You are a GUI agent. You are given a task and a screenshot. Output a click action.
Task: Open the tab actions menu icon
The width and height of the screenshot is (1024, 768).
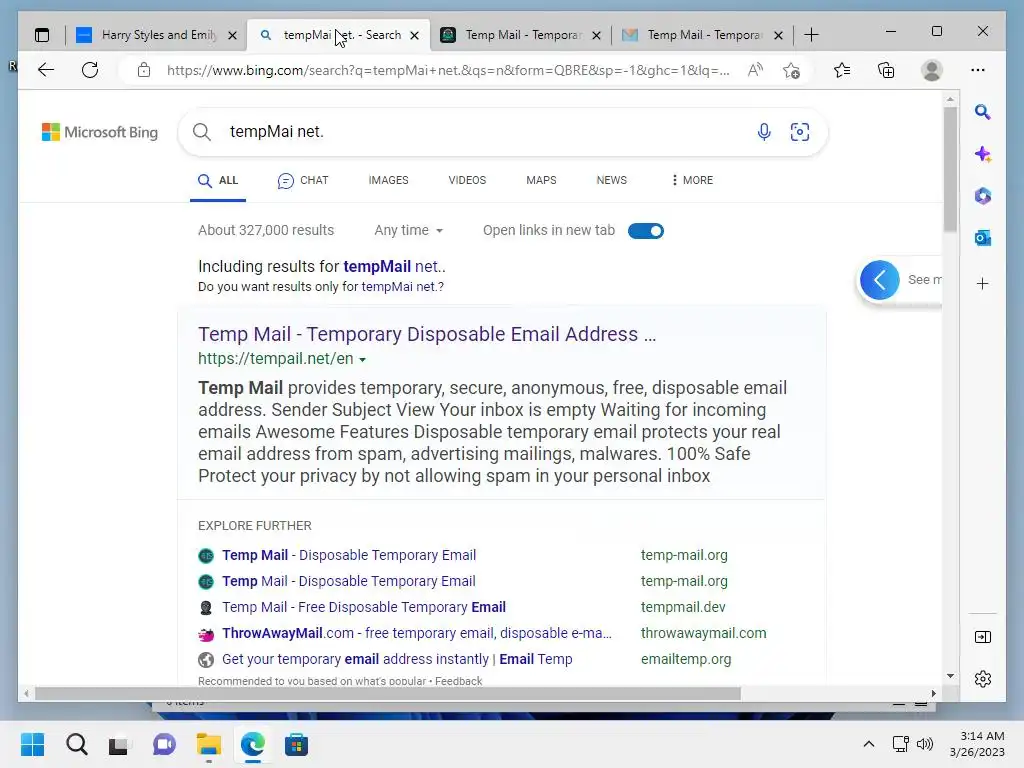click(42, 35)
